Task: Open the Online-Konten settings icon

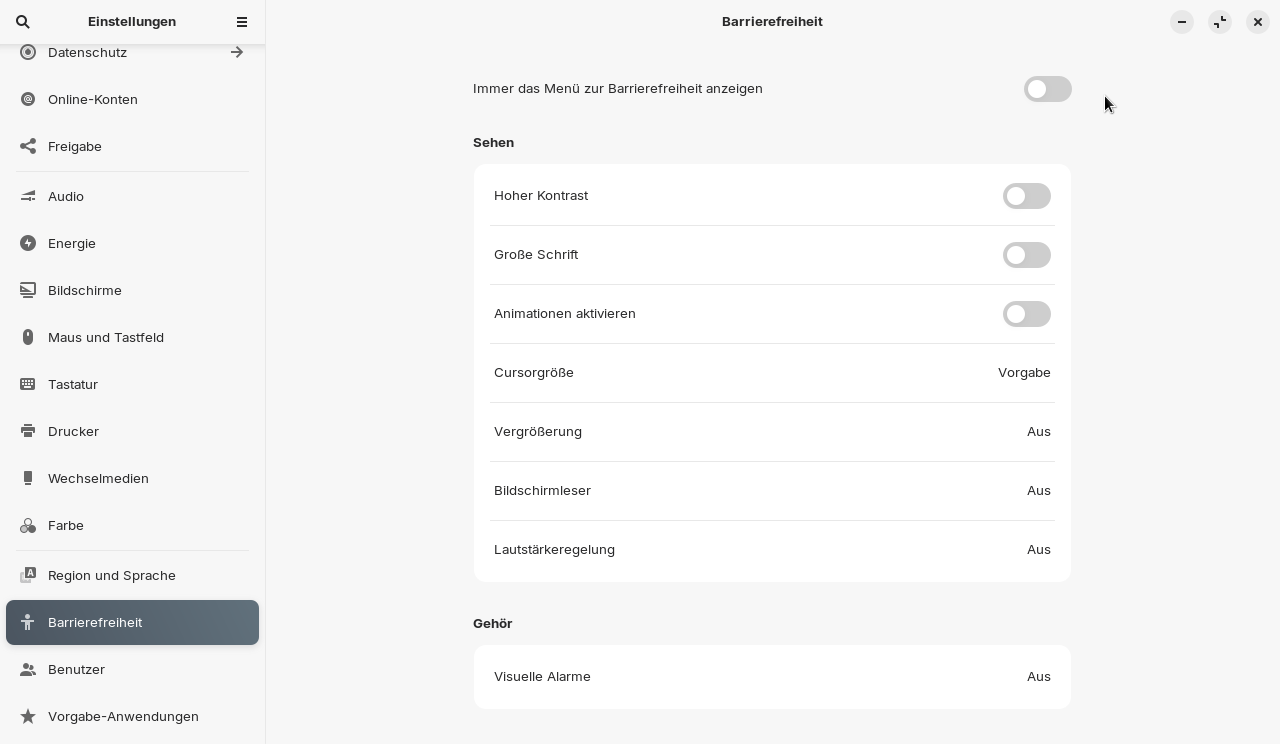Action: click(x=27, y=99)
